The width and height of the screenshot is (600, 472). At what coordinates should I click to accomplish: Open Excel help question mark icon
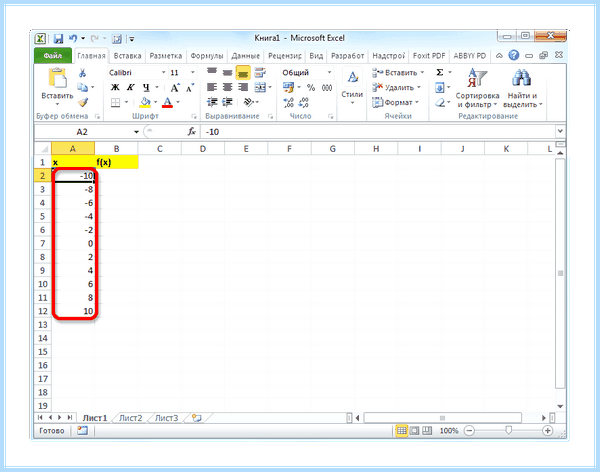point(514,55)
